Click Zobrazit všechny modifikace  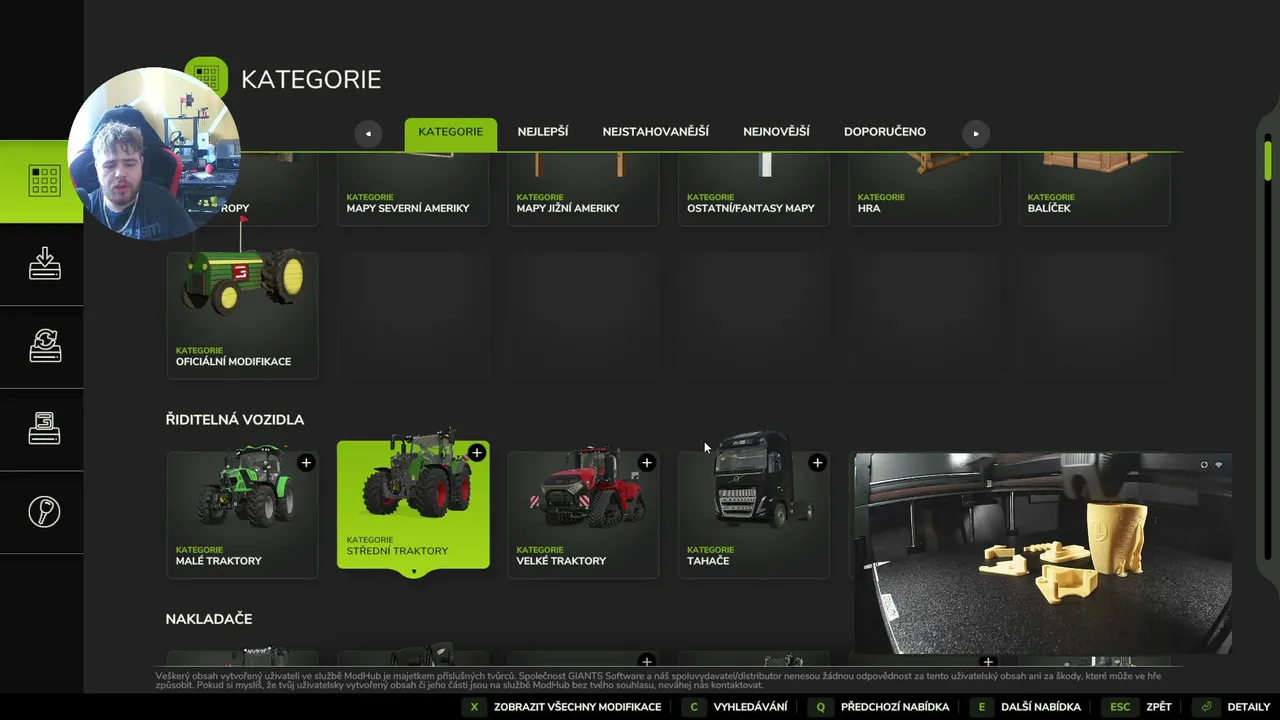pyautogui.click(x=563, y=707)
